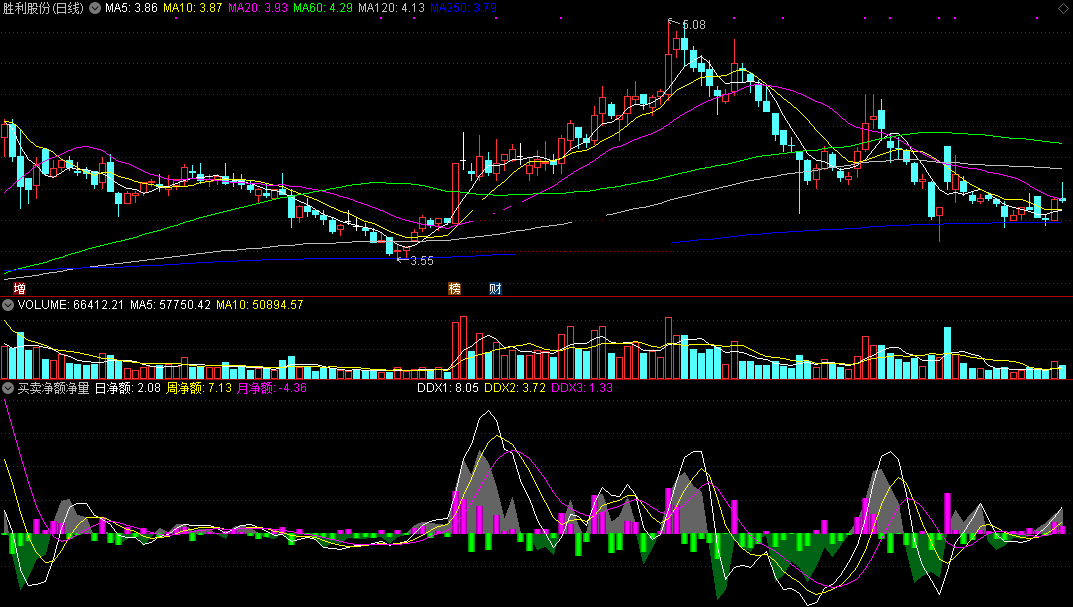Click the yellow MA10: 3.87 label

pos(192,8)
